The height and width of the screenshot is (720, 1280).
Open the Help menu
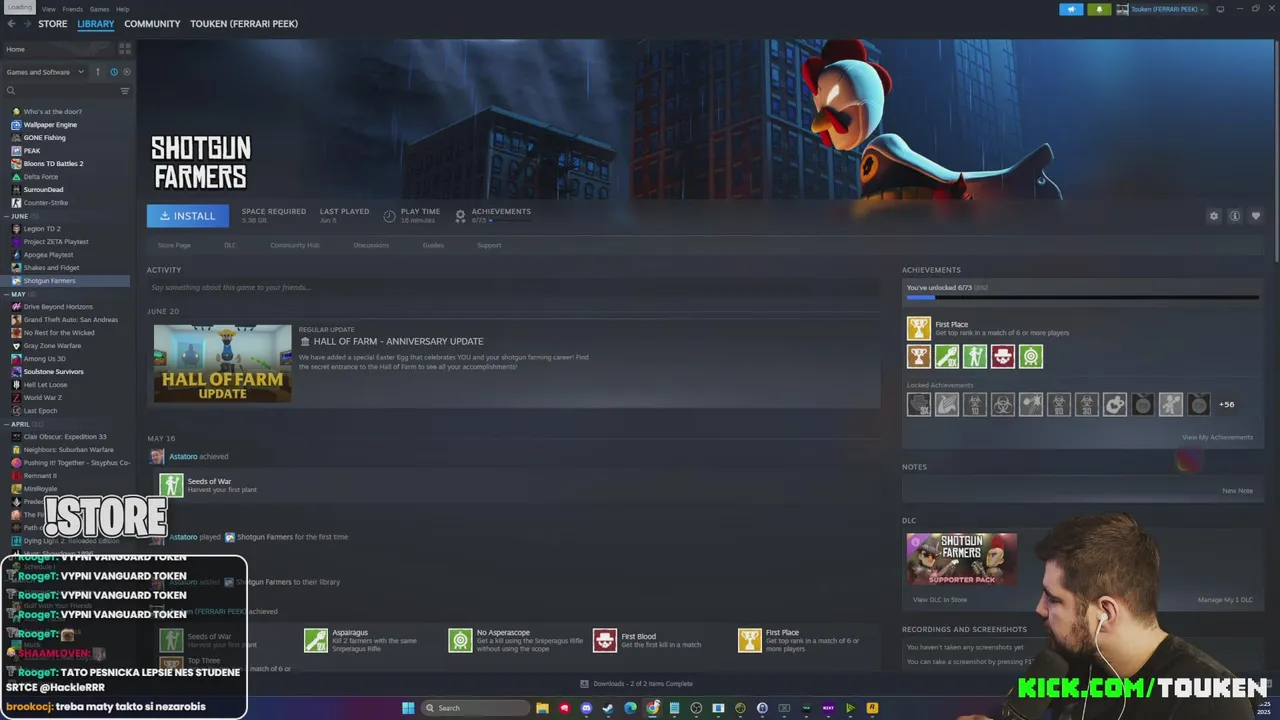pos(122,9)
